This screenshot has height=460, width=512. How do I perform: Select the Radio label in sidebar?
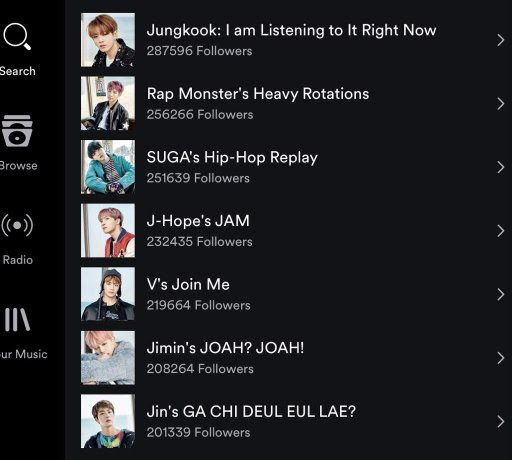[x=18, y=260]
